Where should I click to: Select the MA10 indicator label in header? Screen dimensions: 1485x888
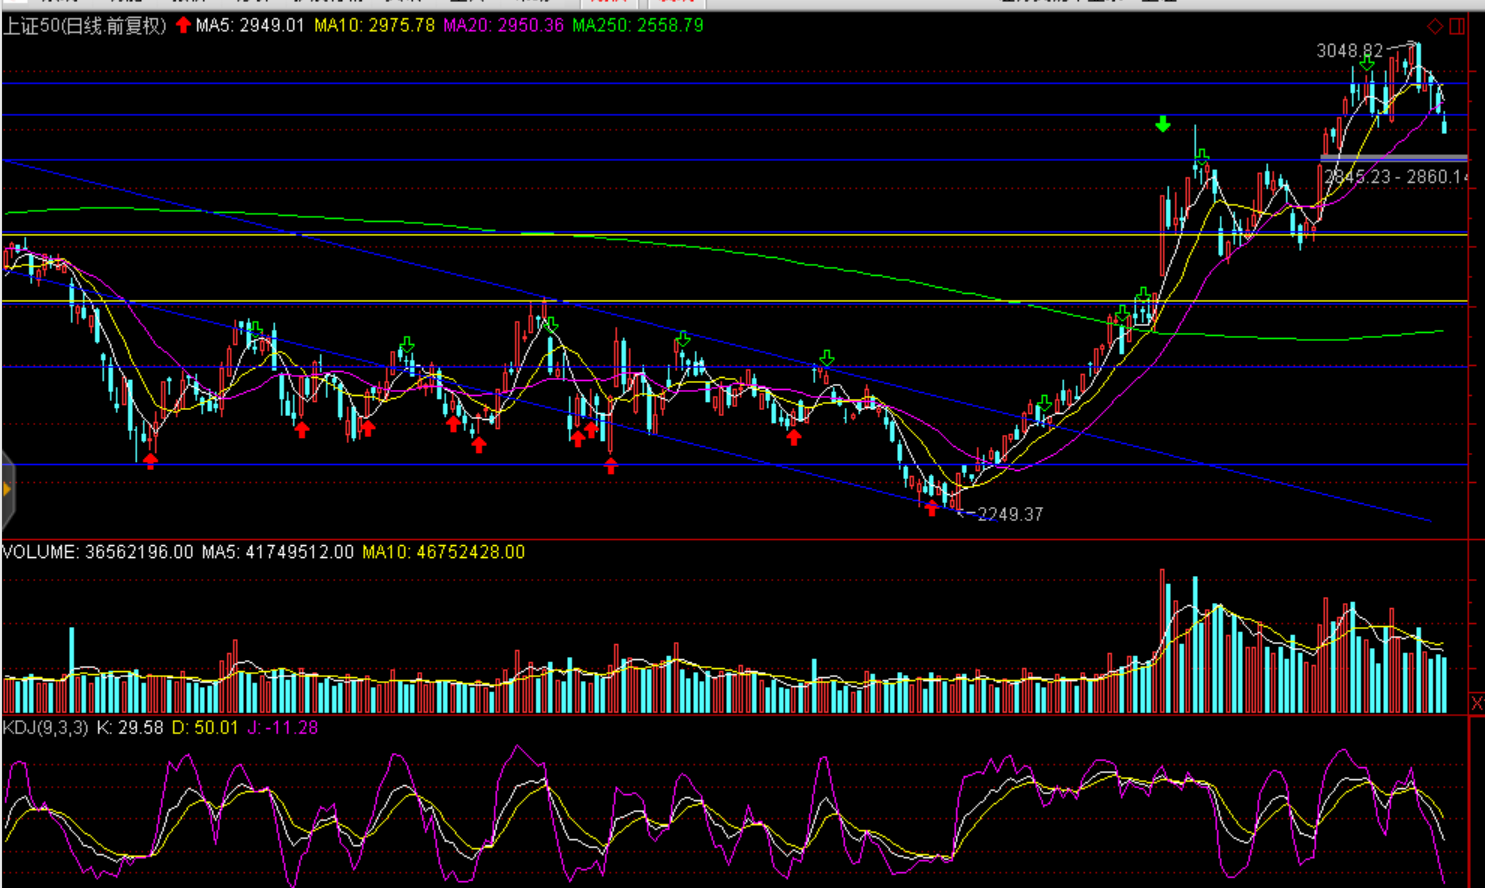click(x=374, y=26)
